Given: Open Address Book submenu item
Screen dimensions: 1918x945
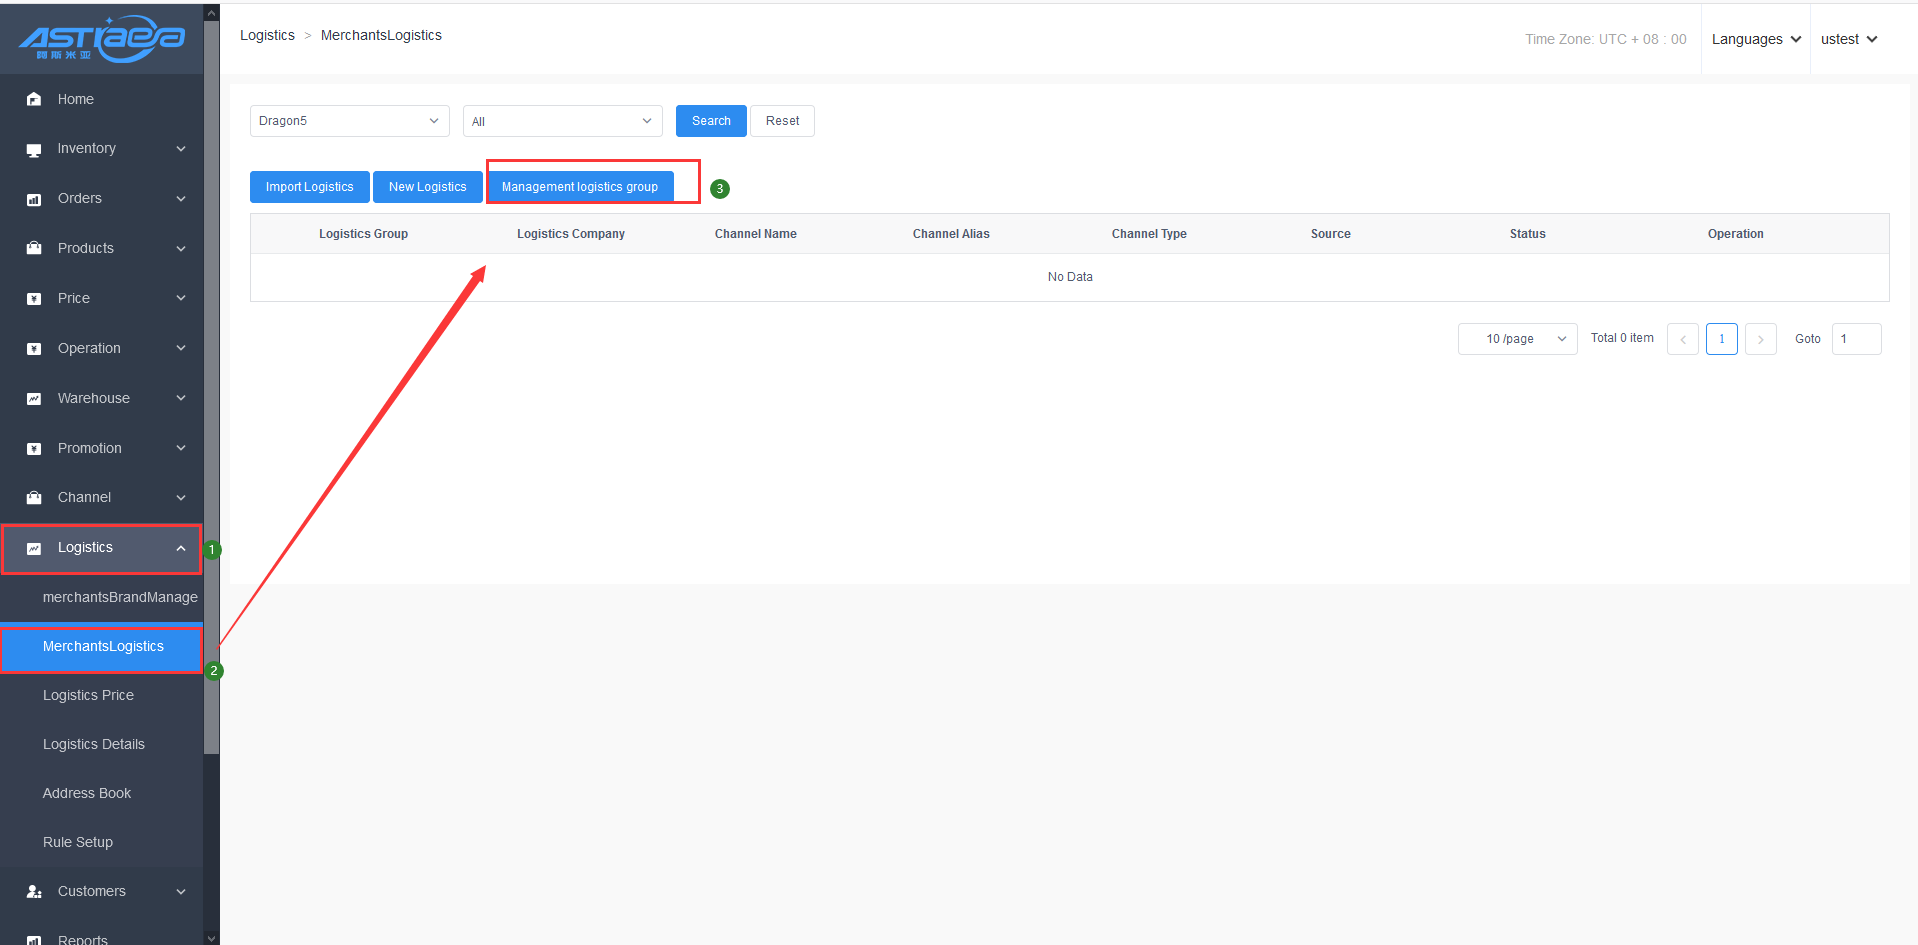Looking at the screenshot, I should [87, 793].
